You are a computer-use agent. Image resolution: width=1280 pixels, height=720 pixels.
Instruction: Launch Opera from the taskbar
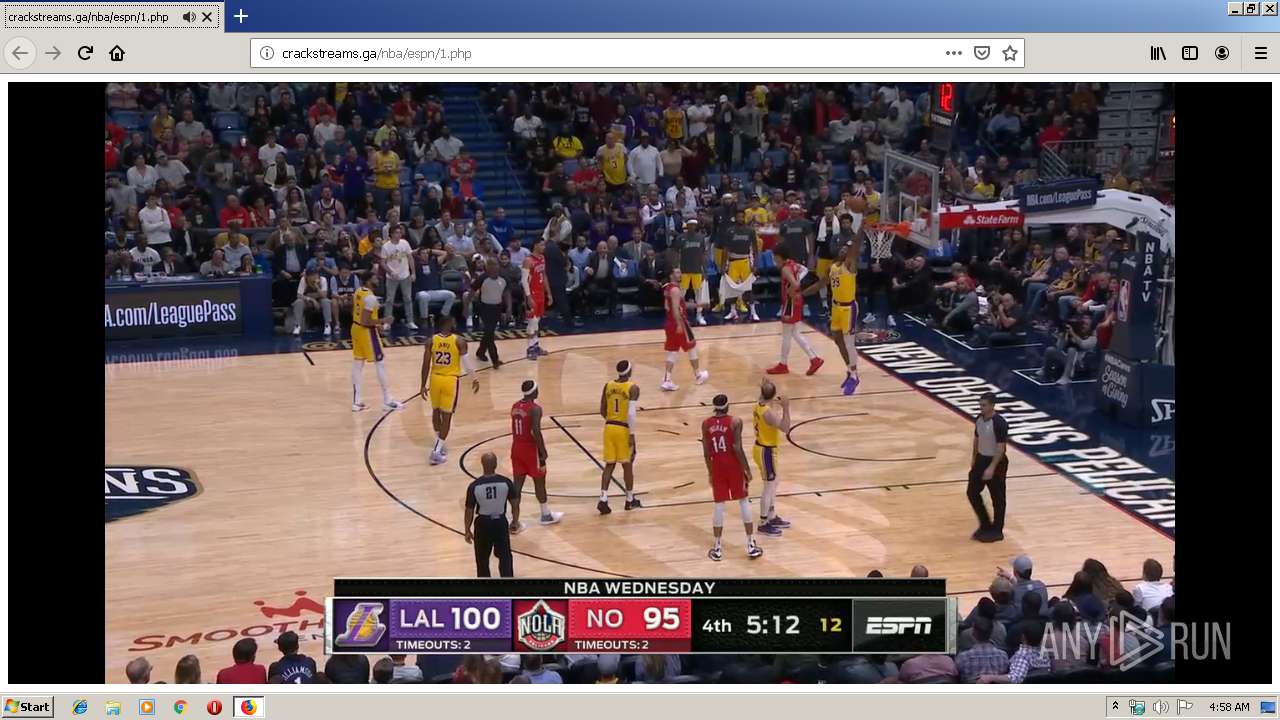pyautogui.click(x=214, y=707)
